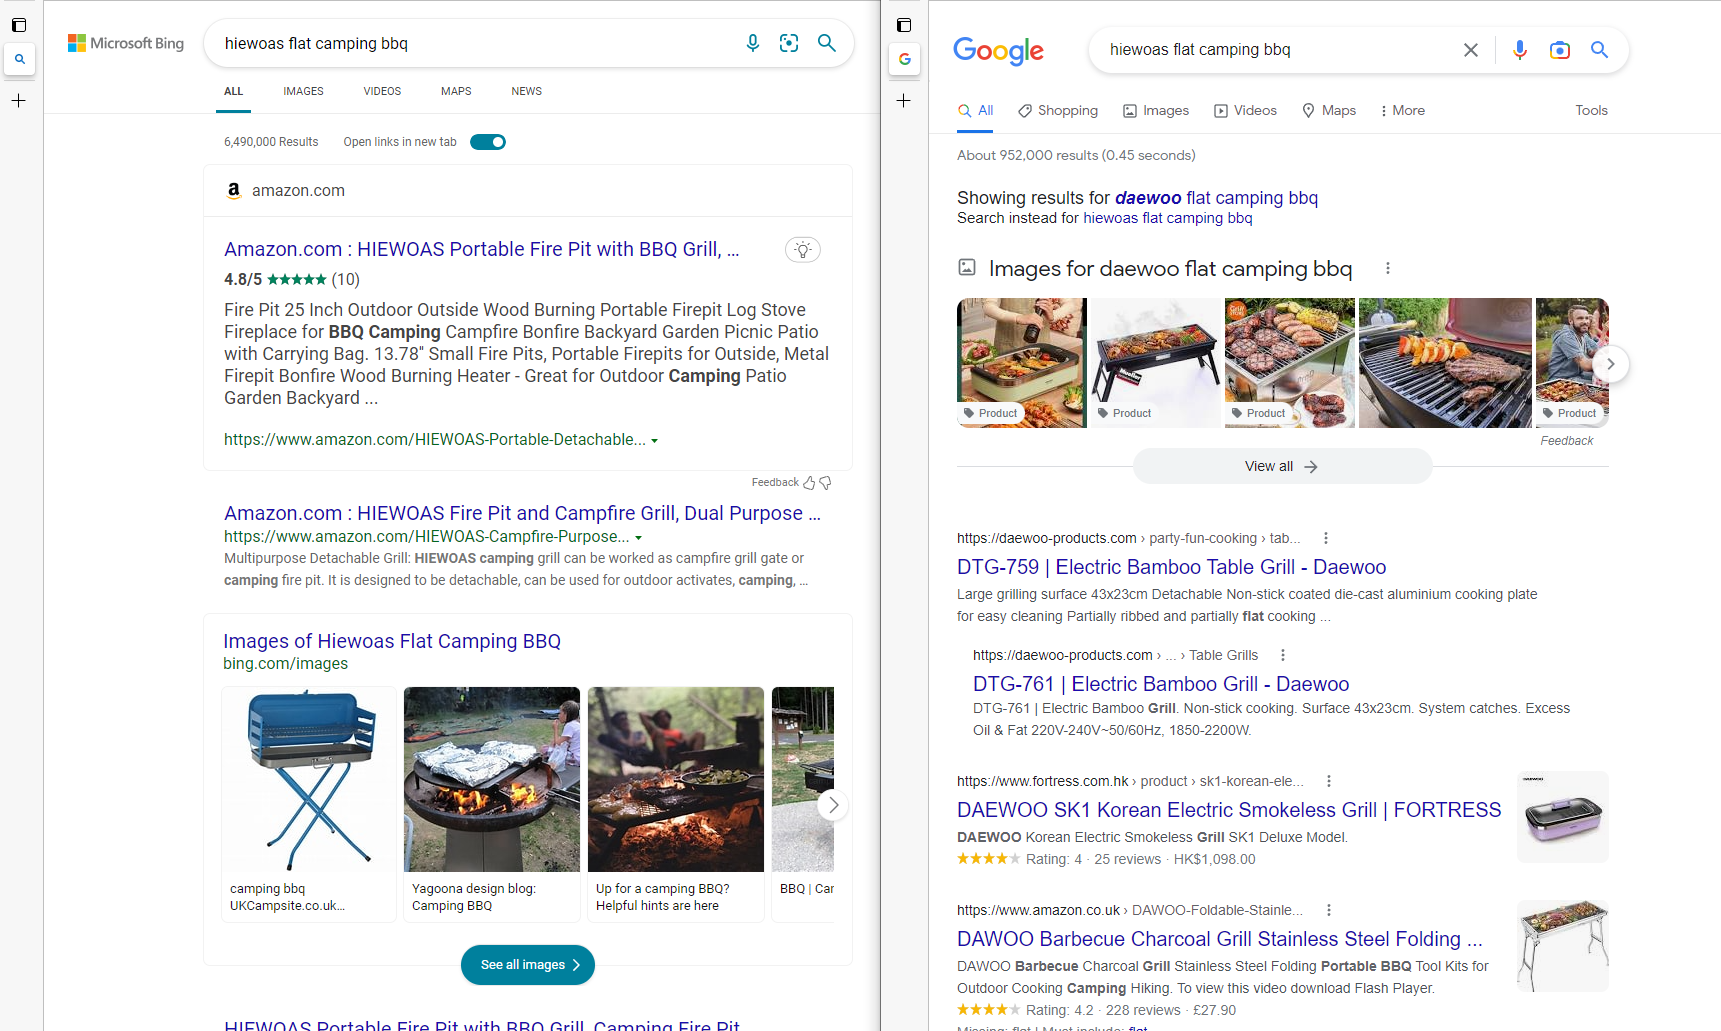Image resolution: width=1721 pixels, height=1031 pixels.
Task: Give thumbs down feedback on the Amazon result
Action: pos(825,482)
